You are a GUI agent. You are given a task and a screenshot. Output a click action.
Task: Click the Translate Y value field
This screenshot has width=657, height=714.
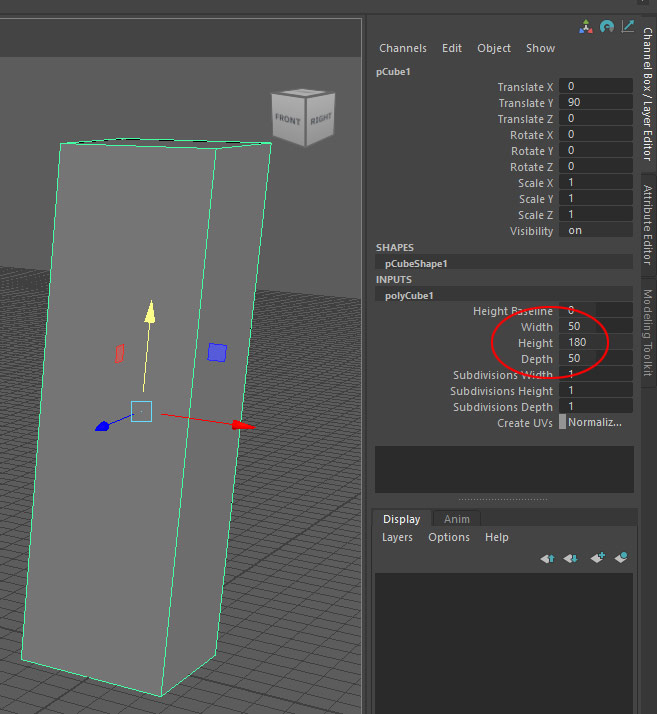tap(594, 103)
